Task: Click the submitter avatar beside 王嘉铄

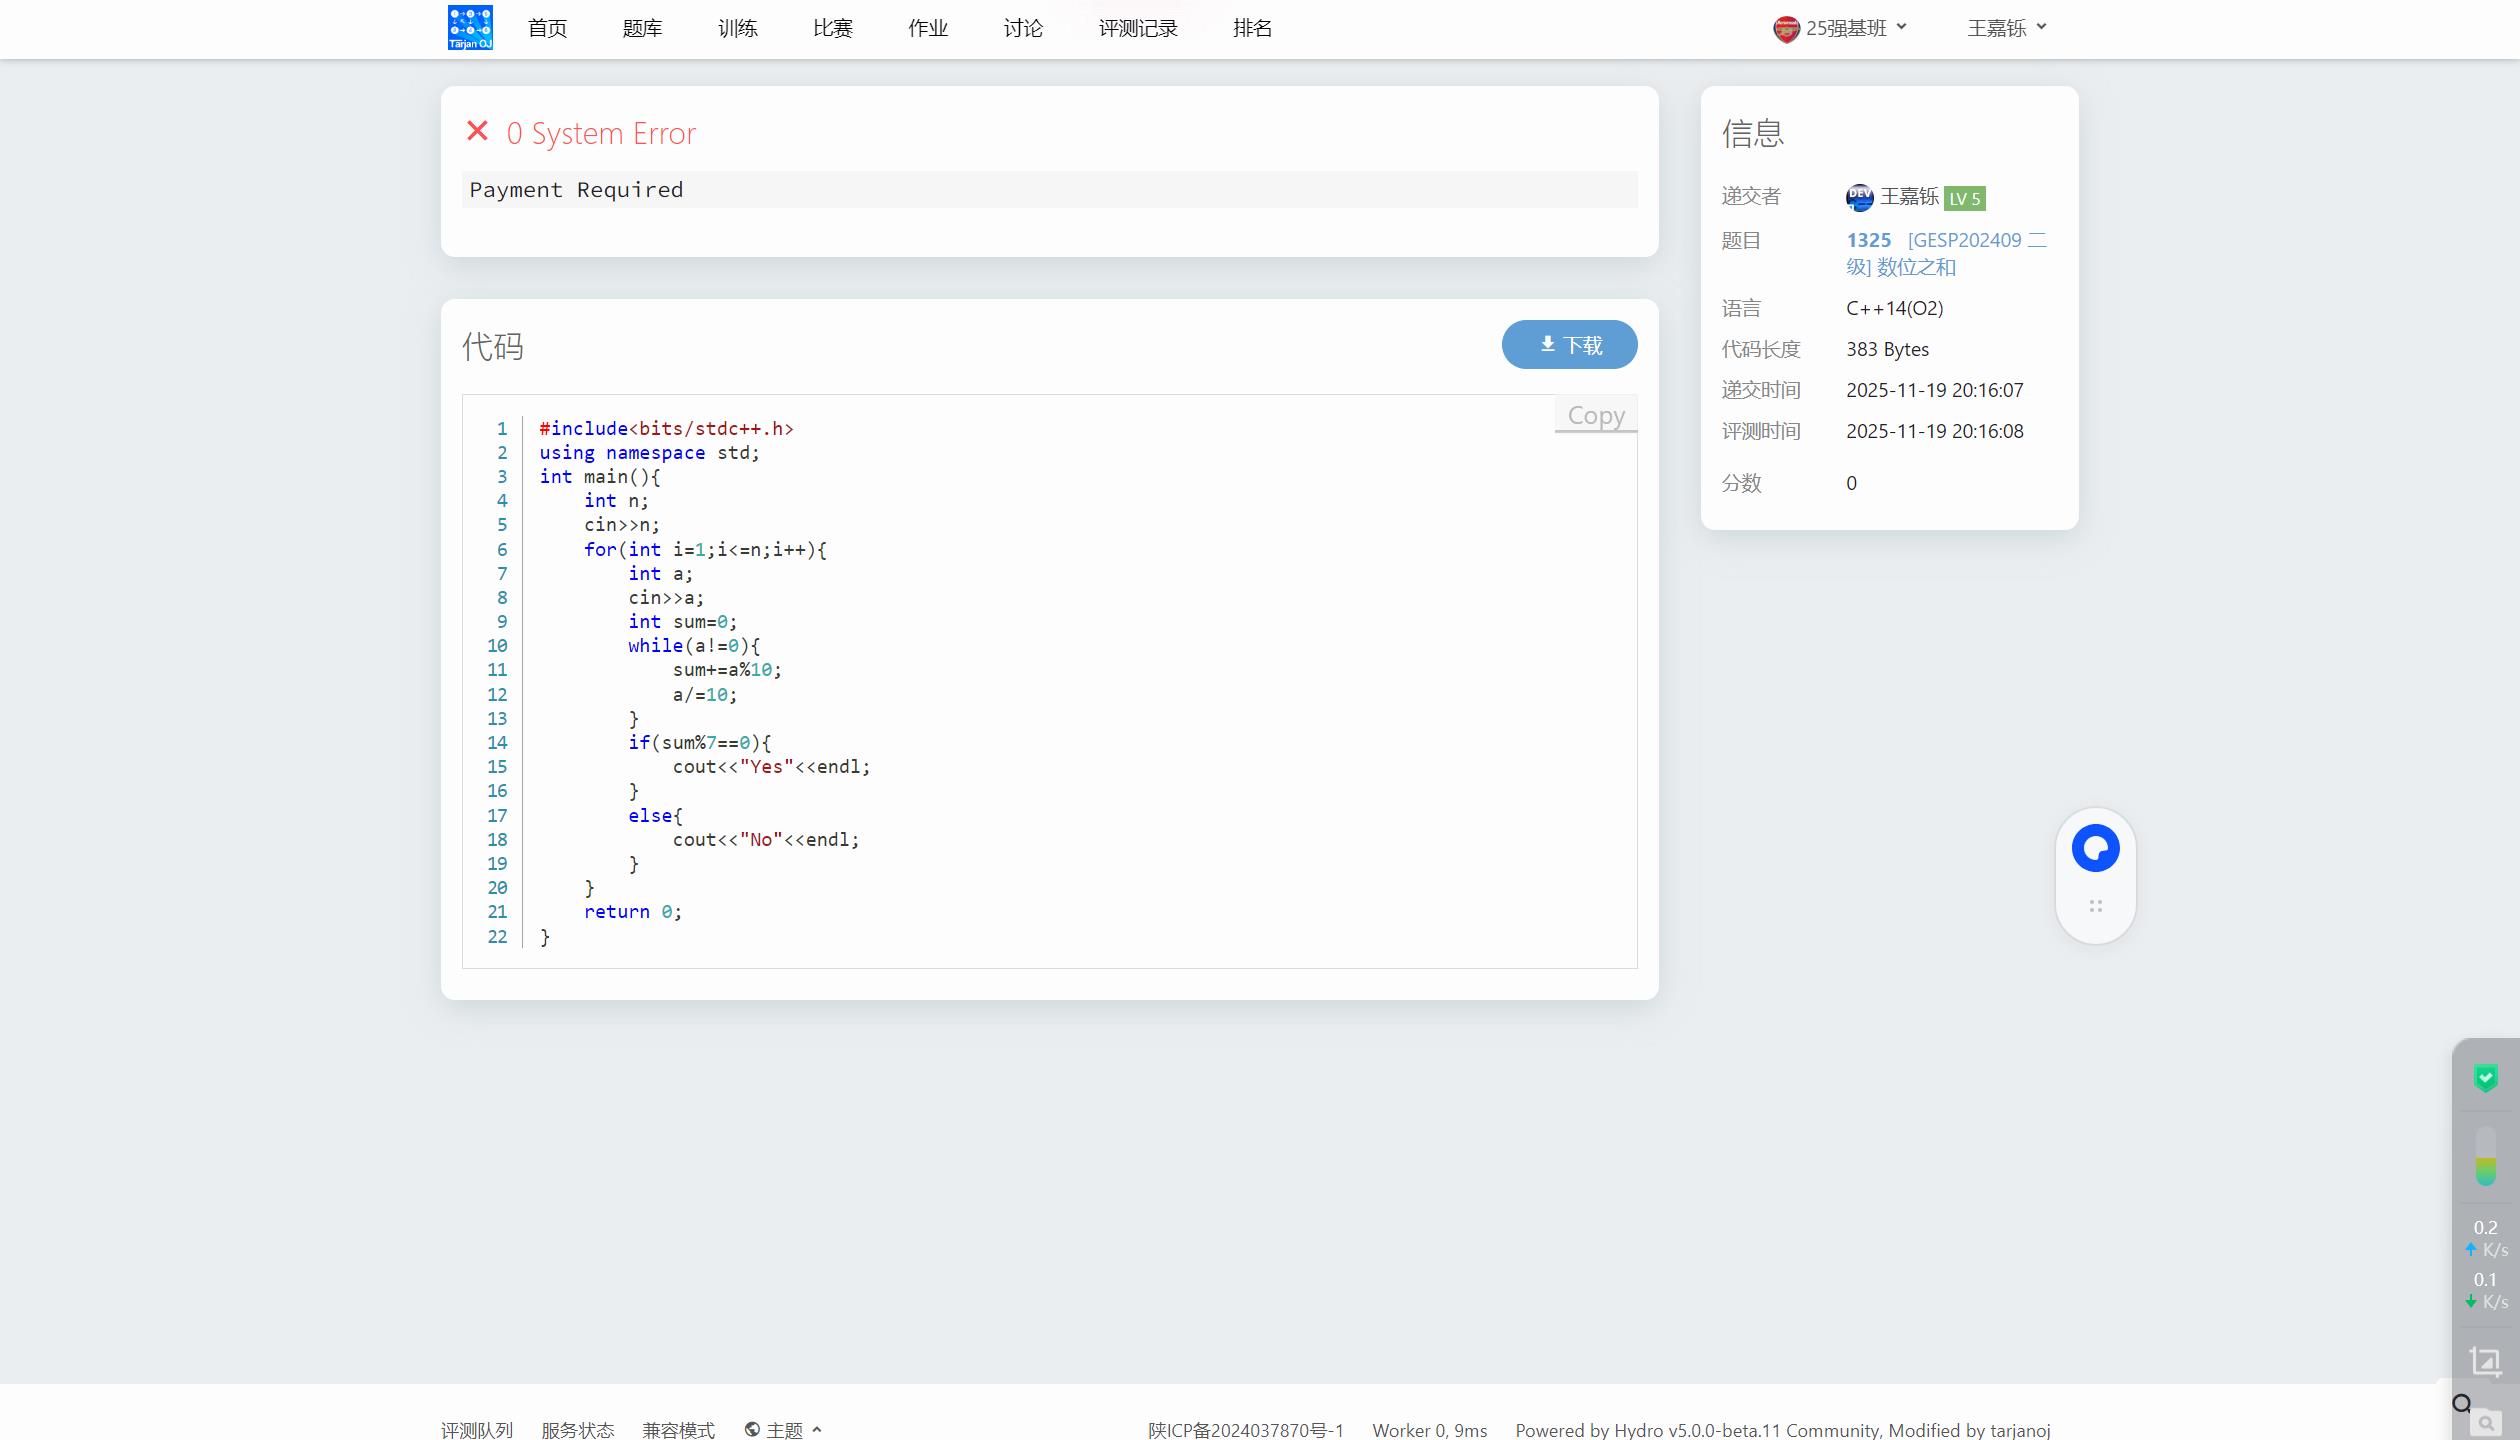Action: click(x=1859, y=198)
